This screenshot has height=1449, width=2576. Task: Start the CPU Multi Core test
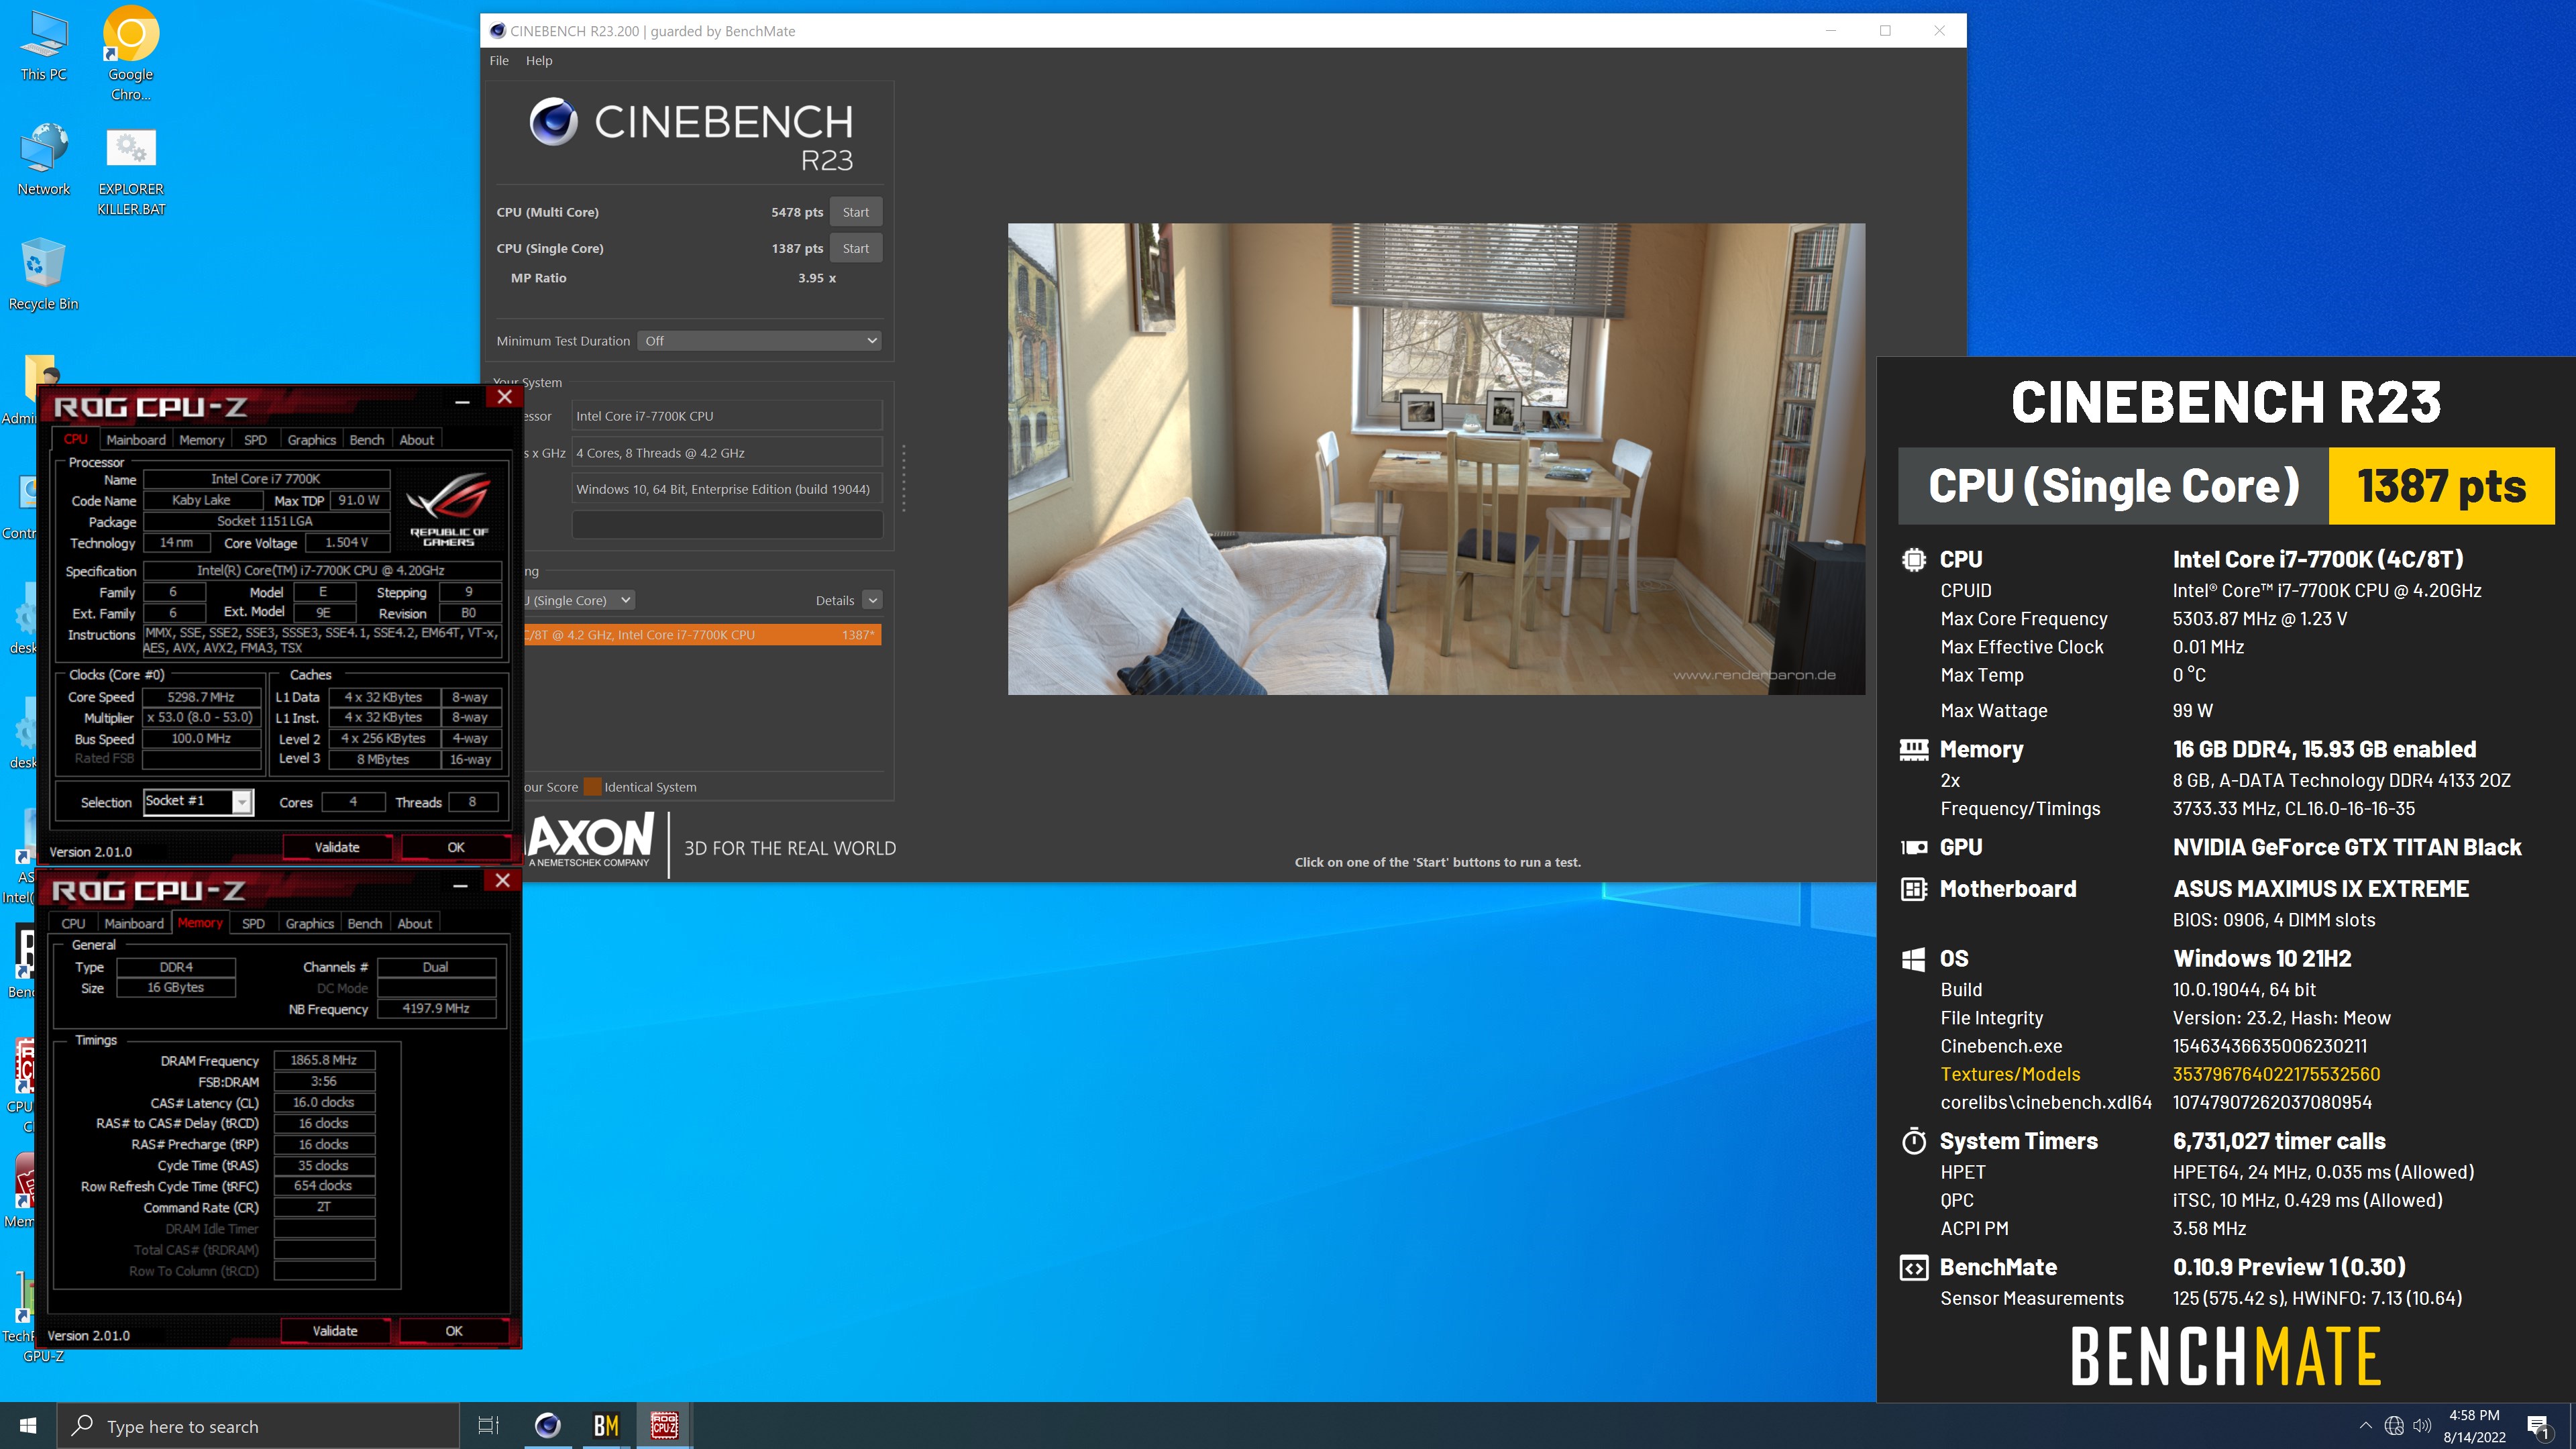[x=855, y=212]
